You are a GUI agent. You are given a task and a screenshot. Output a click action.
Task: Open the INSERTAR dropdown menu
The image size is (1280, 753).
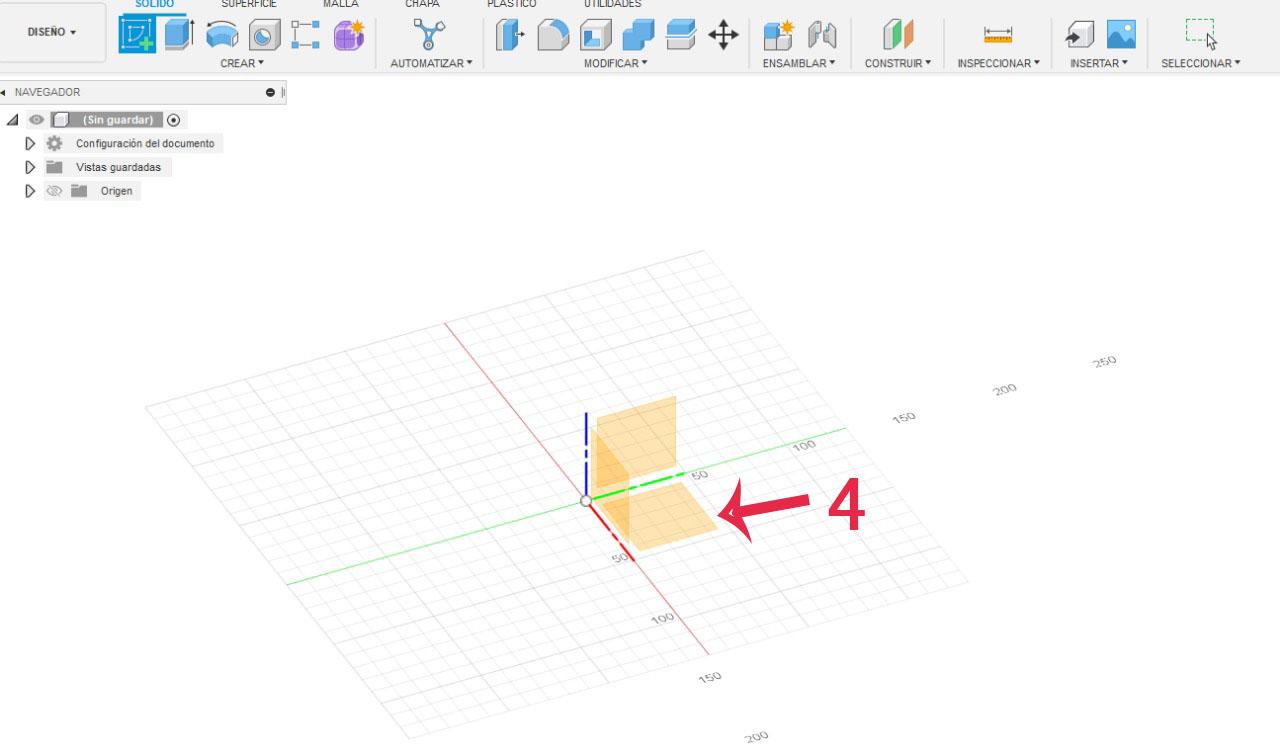(x=1098, y=63)
